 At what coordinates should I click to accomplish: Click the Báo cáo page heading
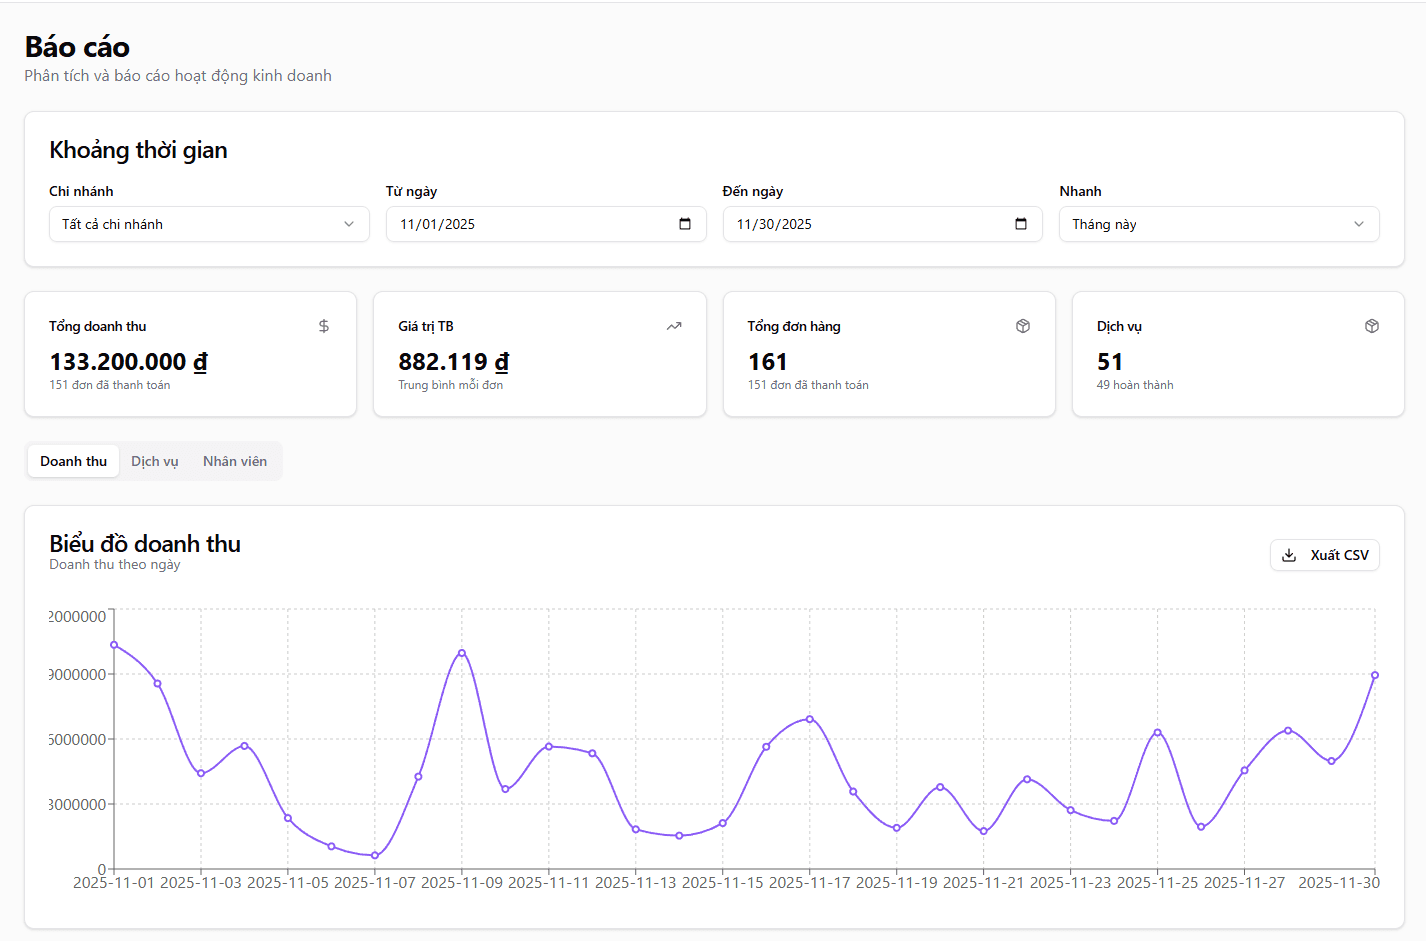click(77, 47)
